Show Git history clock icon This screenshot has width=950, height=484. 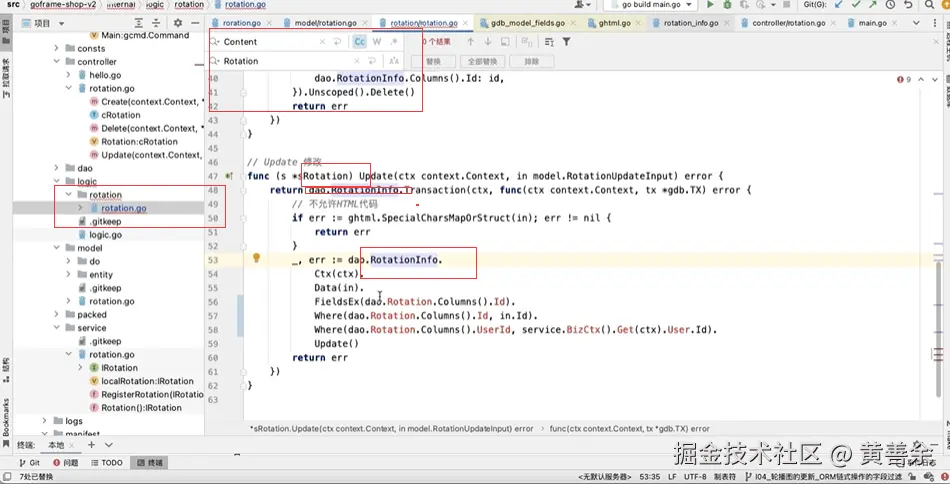point(890,4)
